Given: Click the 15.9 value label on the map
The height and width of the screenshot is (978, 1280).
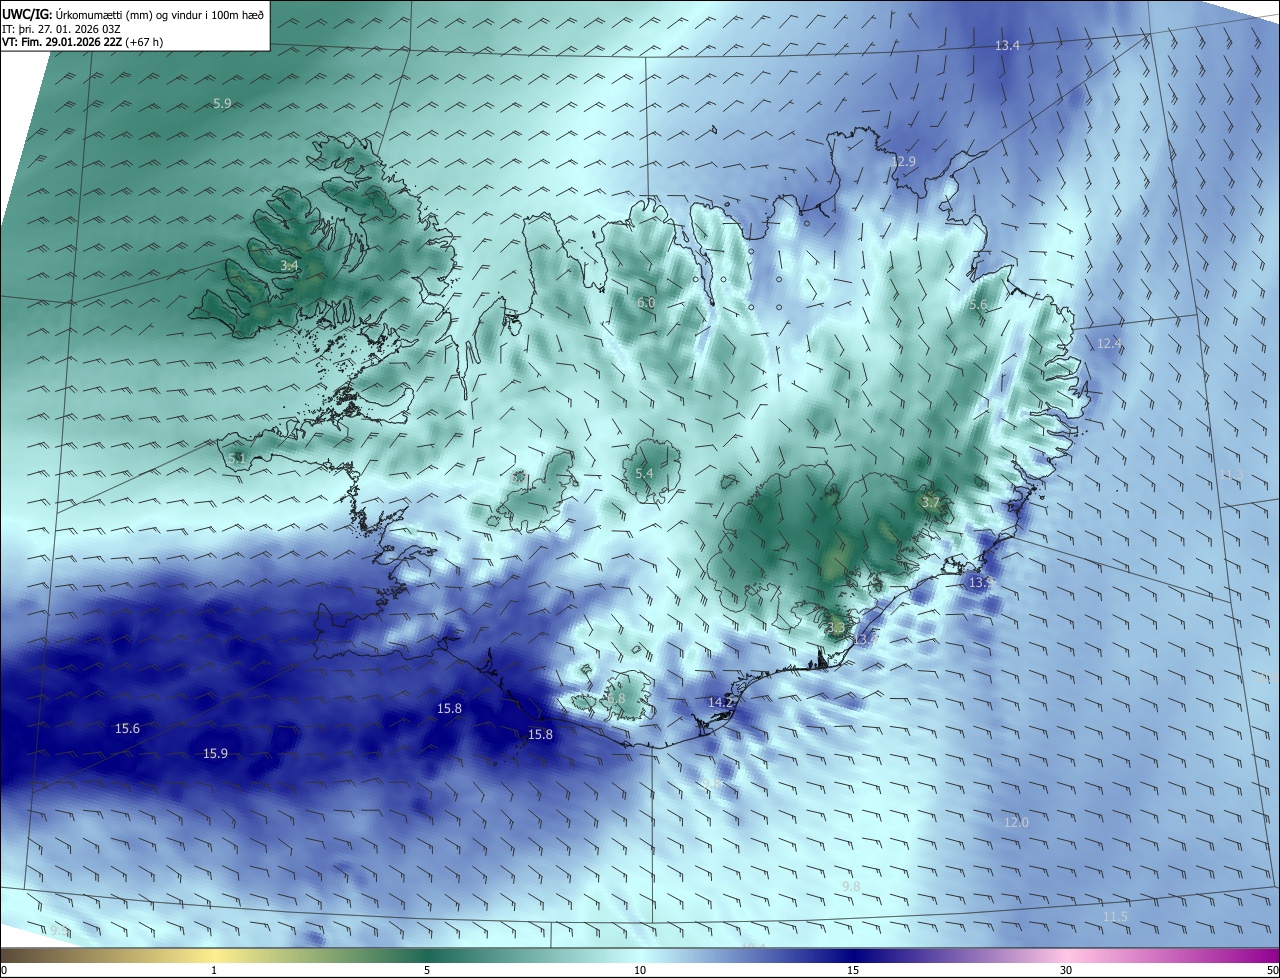Looking at the screenshot, I should coord(215,753).
